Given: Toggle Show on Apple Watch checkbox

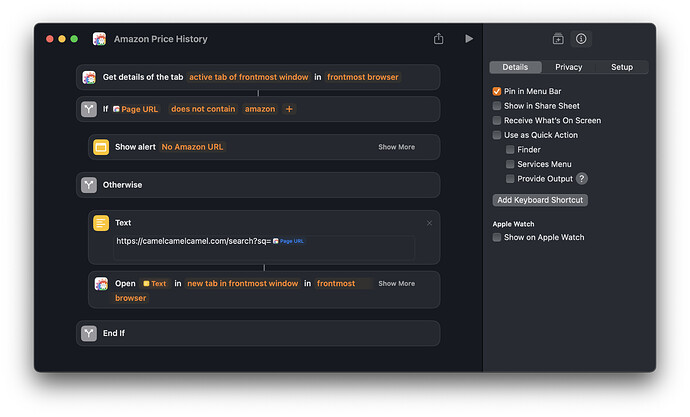Looking at the screenshot, I should point(496,238).
